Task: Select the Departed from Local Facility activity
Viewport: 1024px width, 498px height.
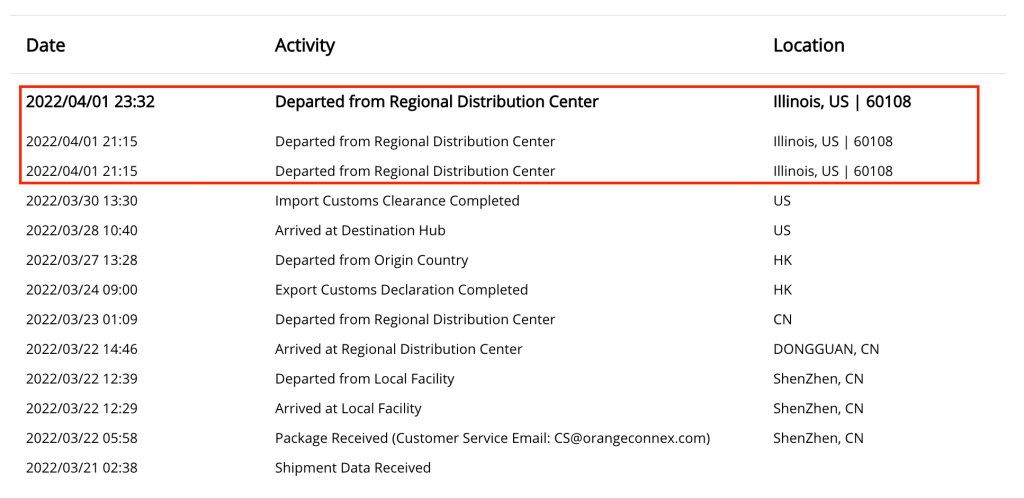Action: [364, 379]
